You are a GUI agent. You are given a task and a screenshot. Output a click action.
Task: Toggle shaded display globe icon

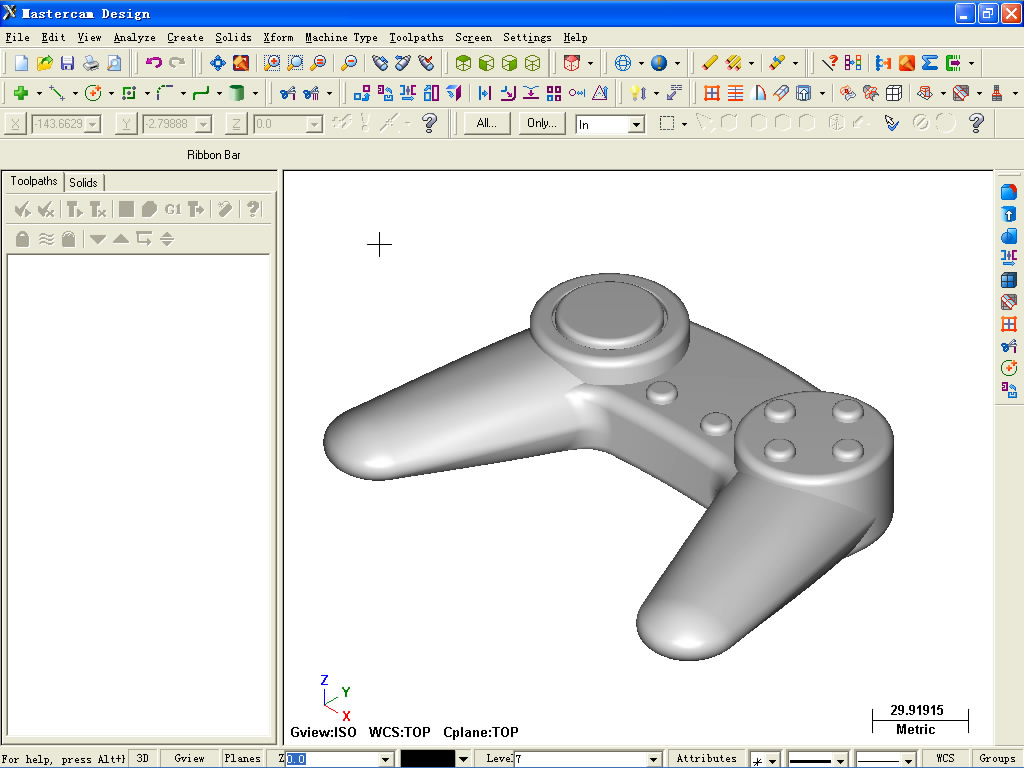coord(659,63)
